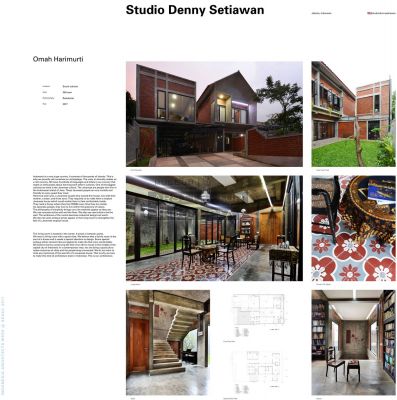Open the red floral tile close-up photo
The width and height of the screenshot is (397, 400).
[353, 228]
